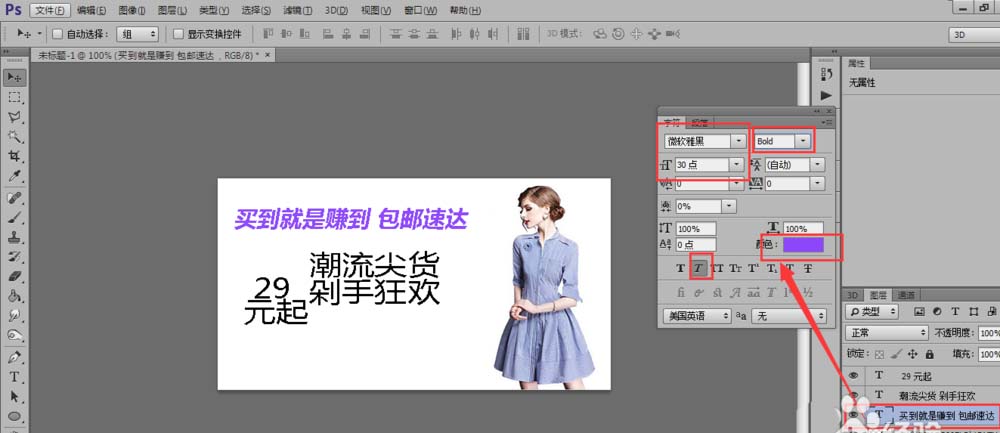Image resolution: width=1000 pixels, height=433 pixels.
Task: Select the Move tool in the toolbox
Action: 14,77
